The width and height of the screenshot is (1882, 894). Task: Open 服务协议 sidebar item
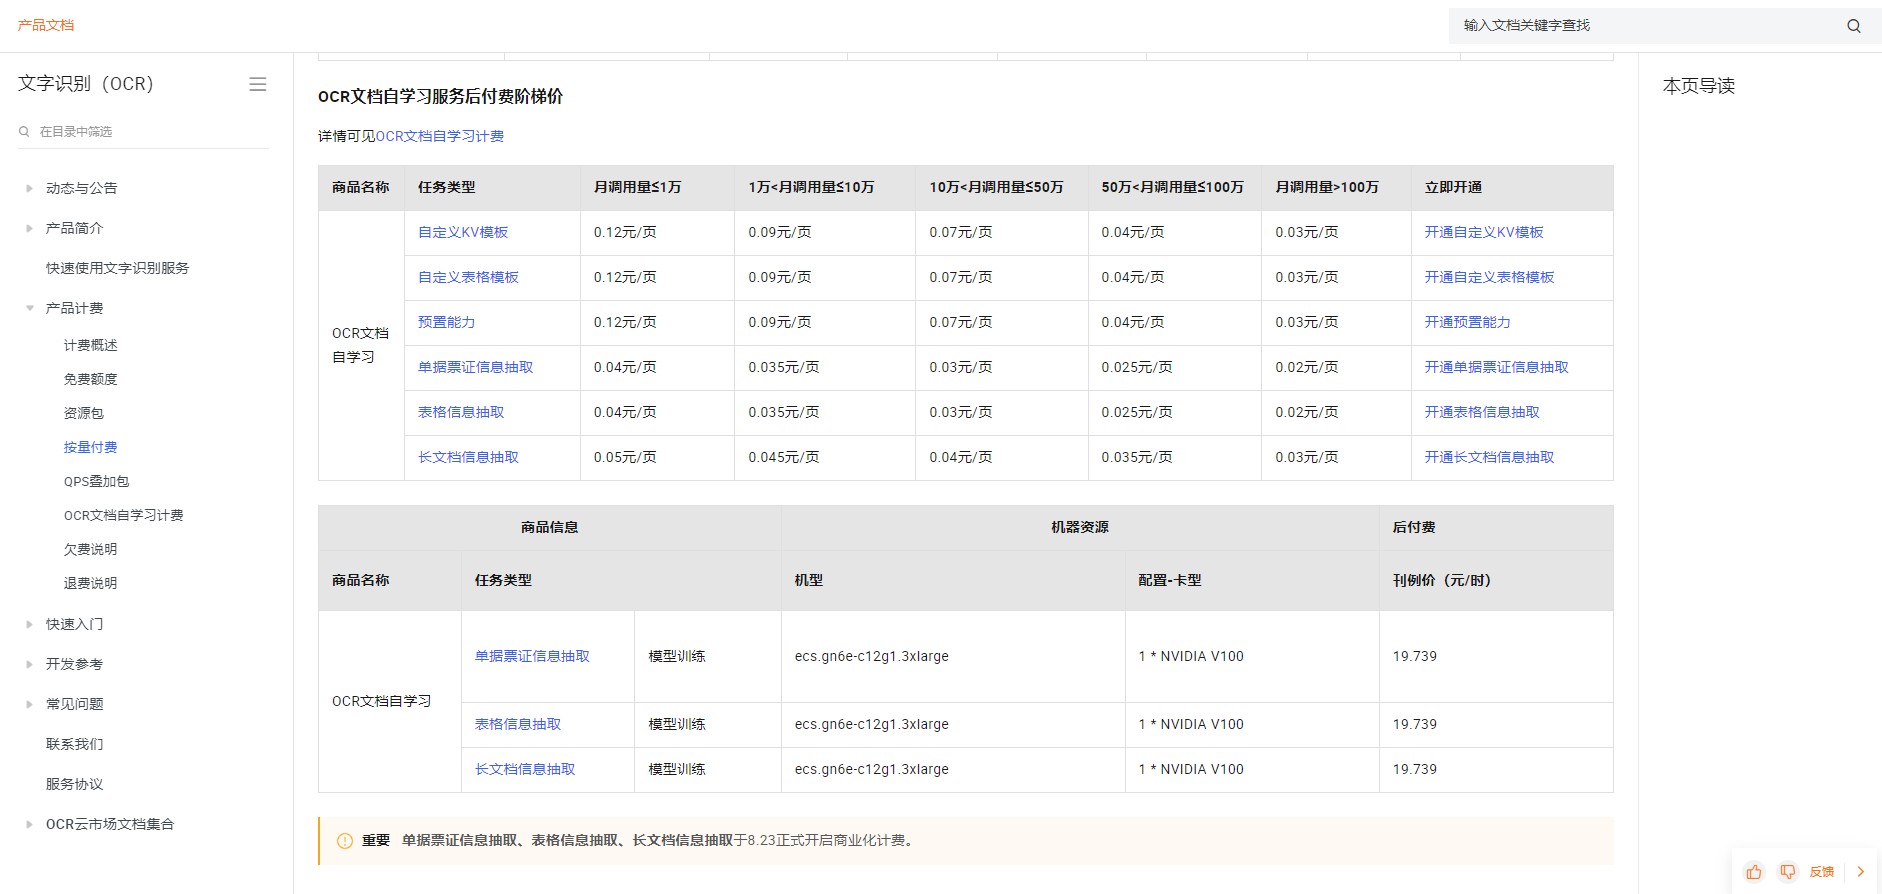(x=74, y=784)
